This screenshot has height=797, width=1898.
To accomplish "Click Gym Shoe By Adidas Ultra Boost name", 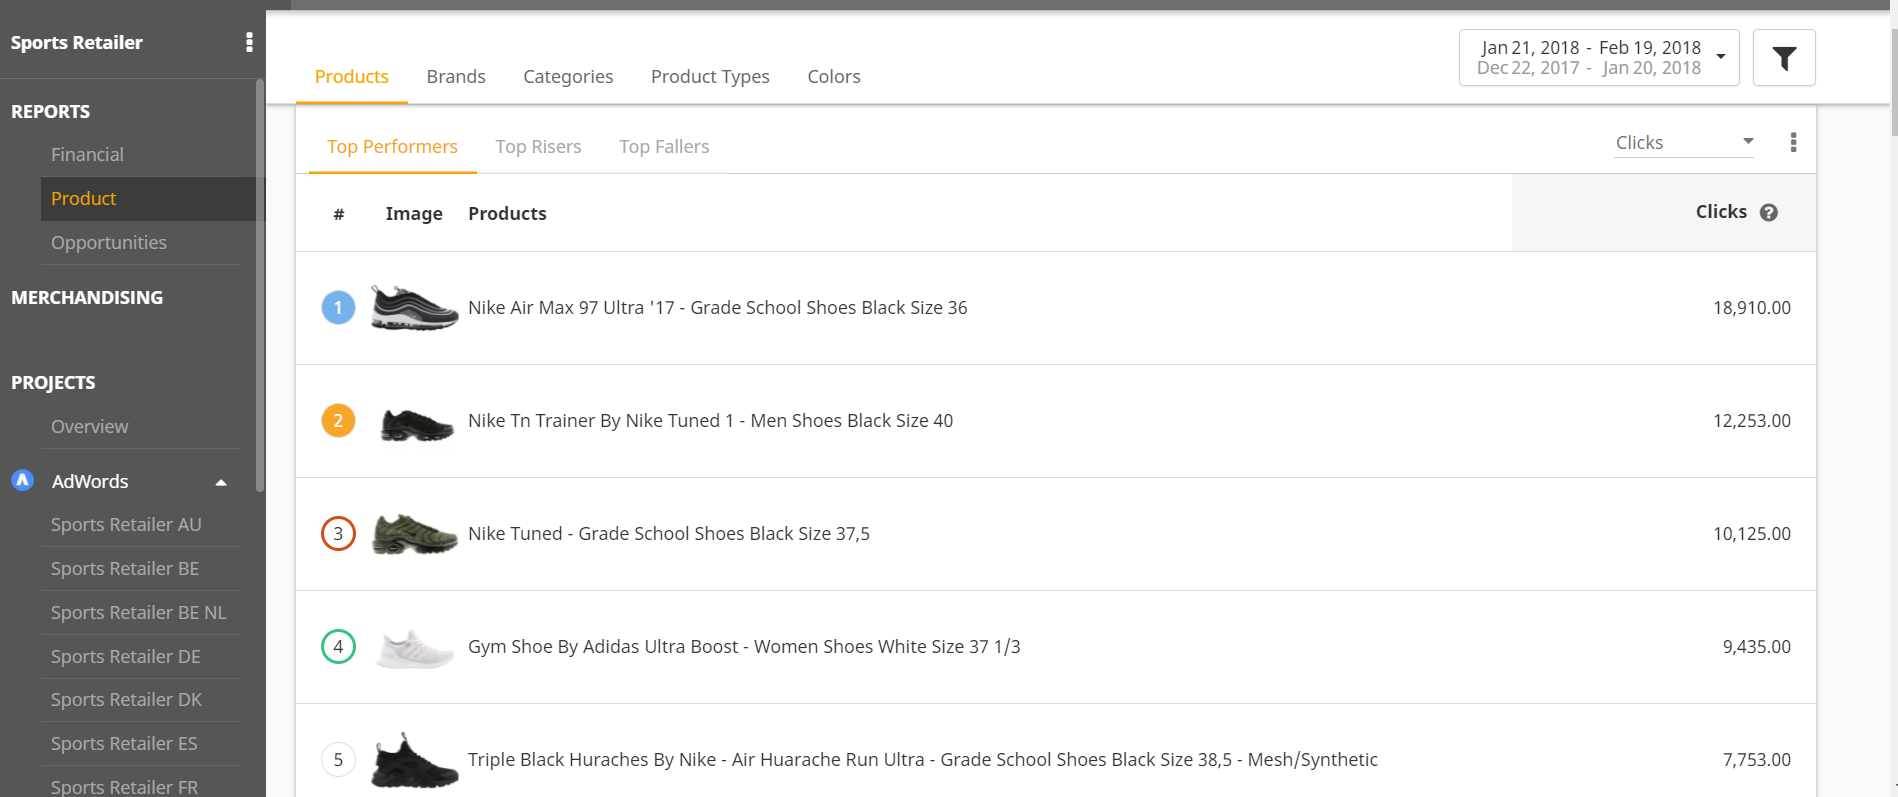I will [744, 647].
